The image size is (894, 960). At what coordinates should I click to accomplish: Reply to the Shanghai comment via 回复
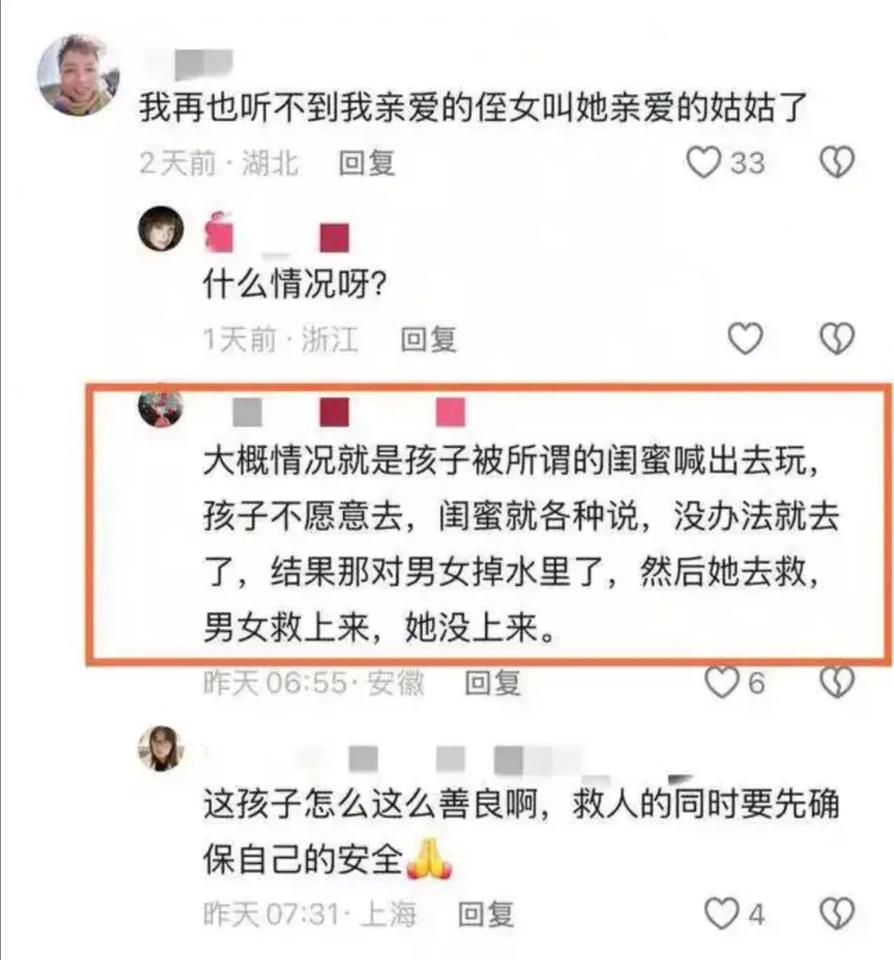click(x=486, y=914)
